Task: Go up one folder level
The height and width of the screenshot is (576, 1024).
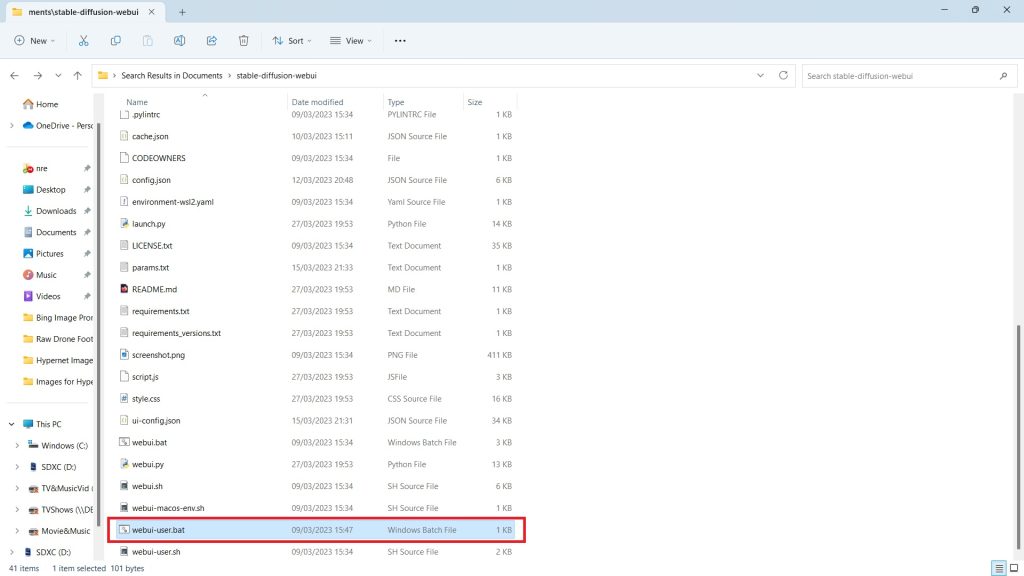Action: 77,76
